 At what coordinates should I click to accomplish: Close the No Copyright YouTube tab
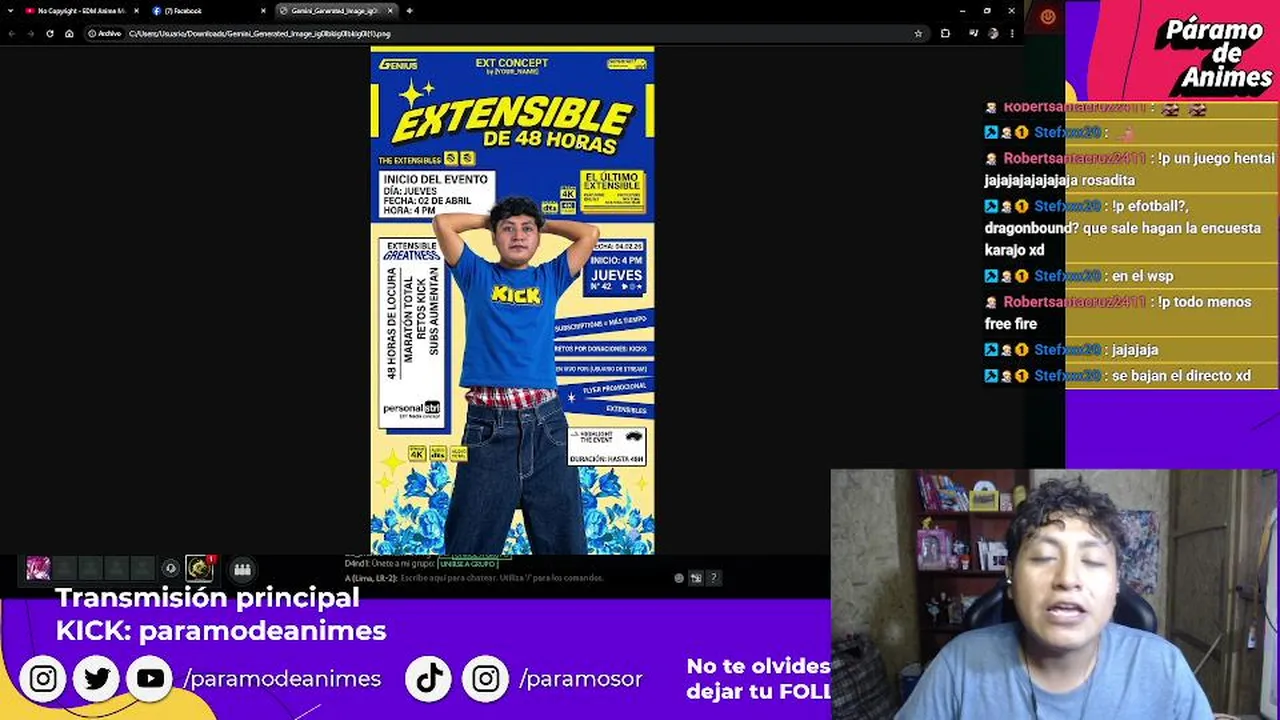click(x=134, y=11)
